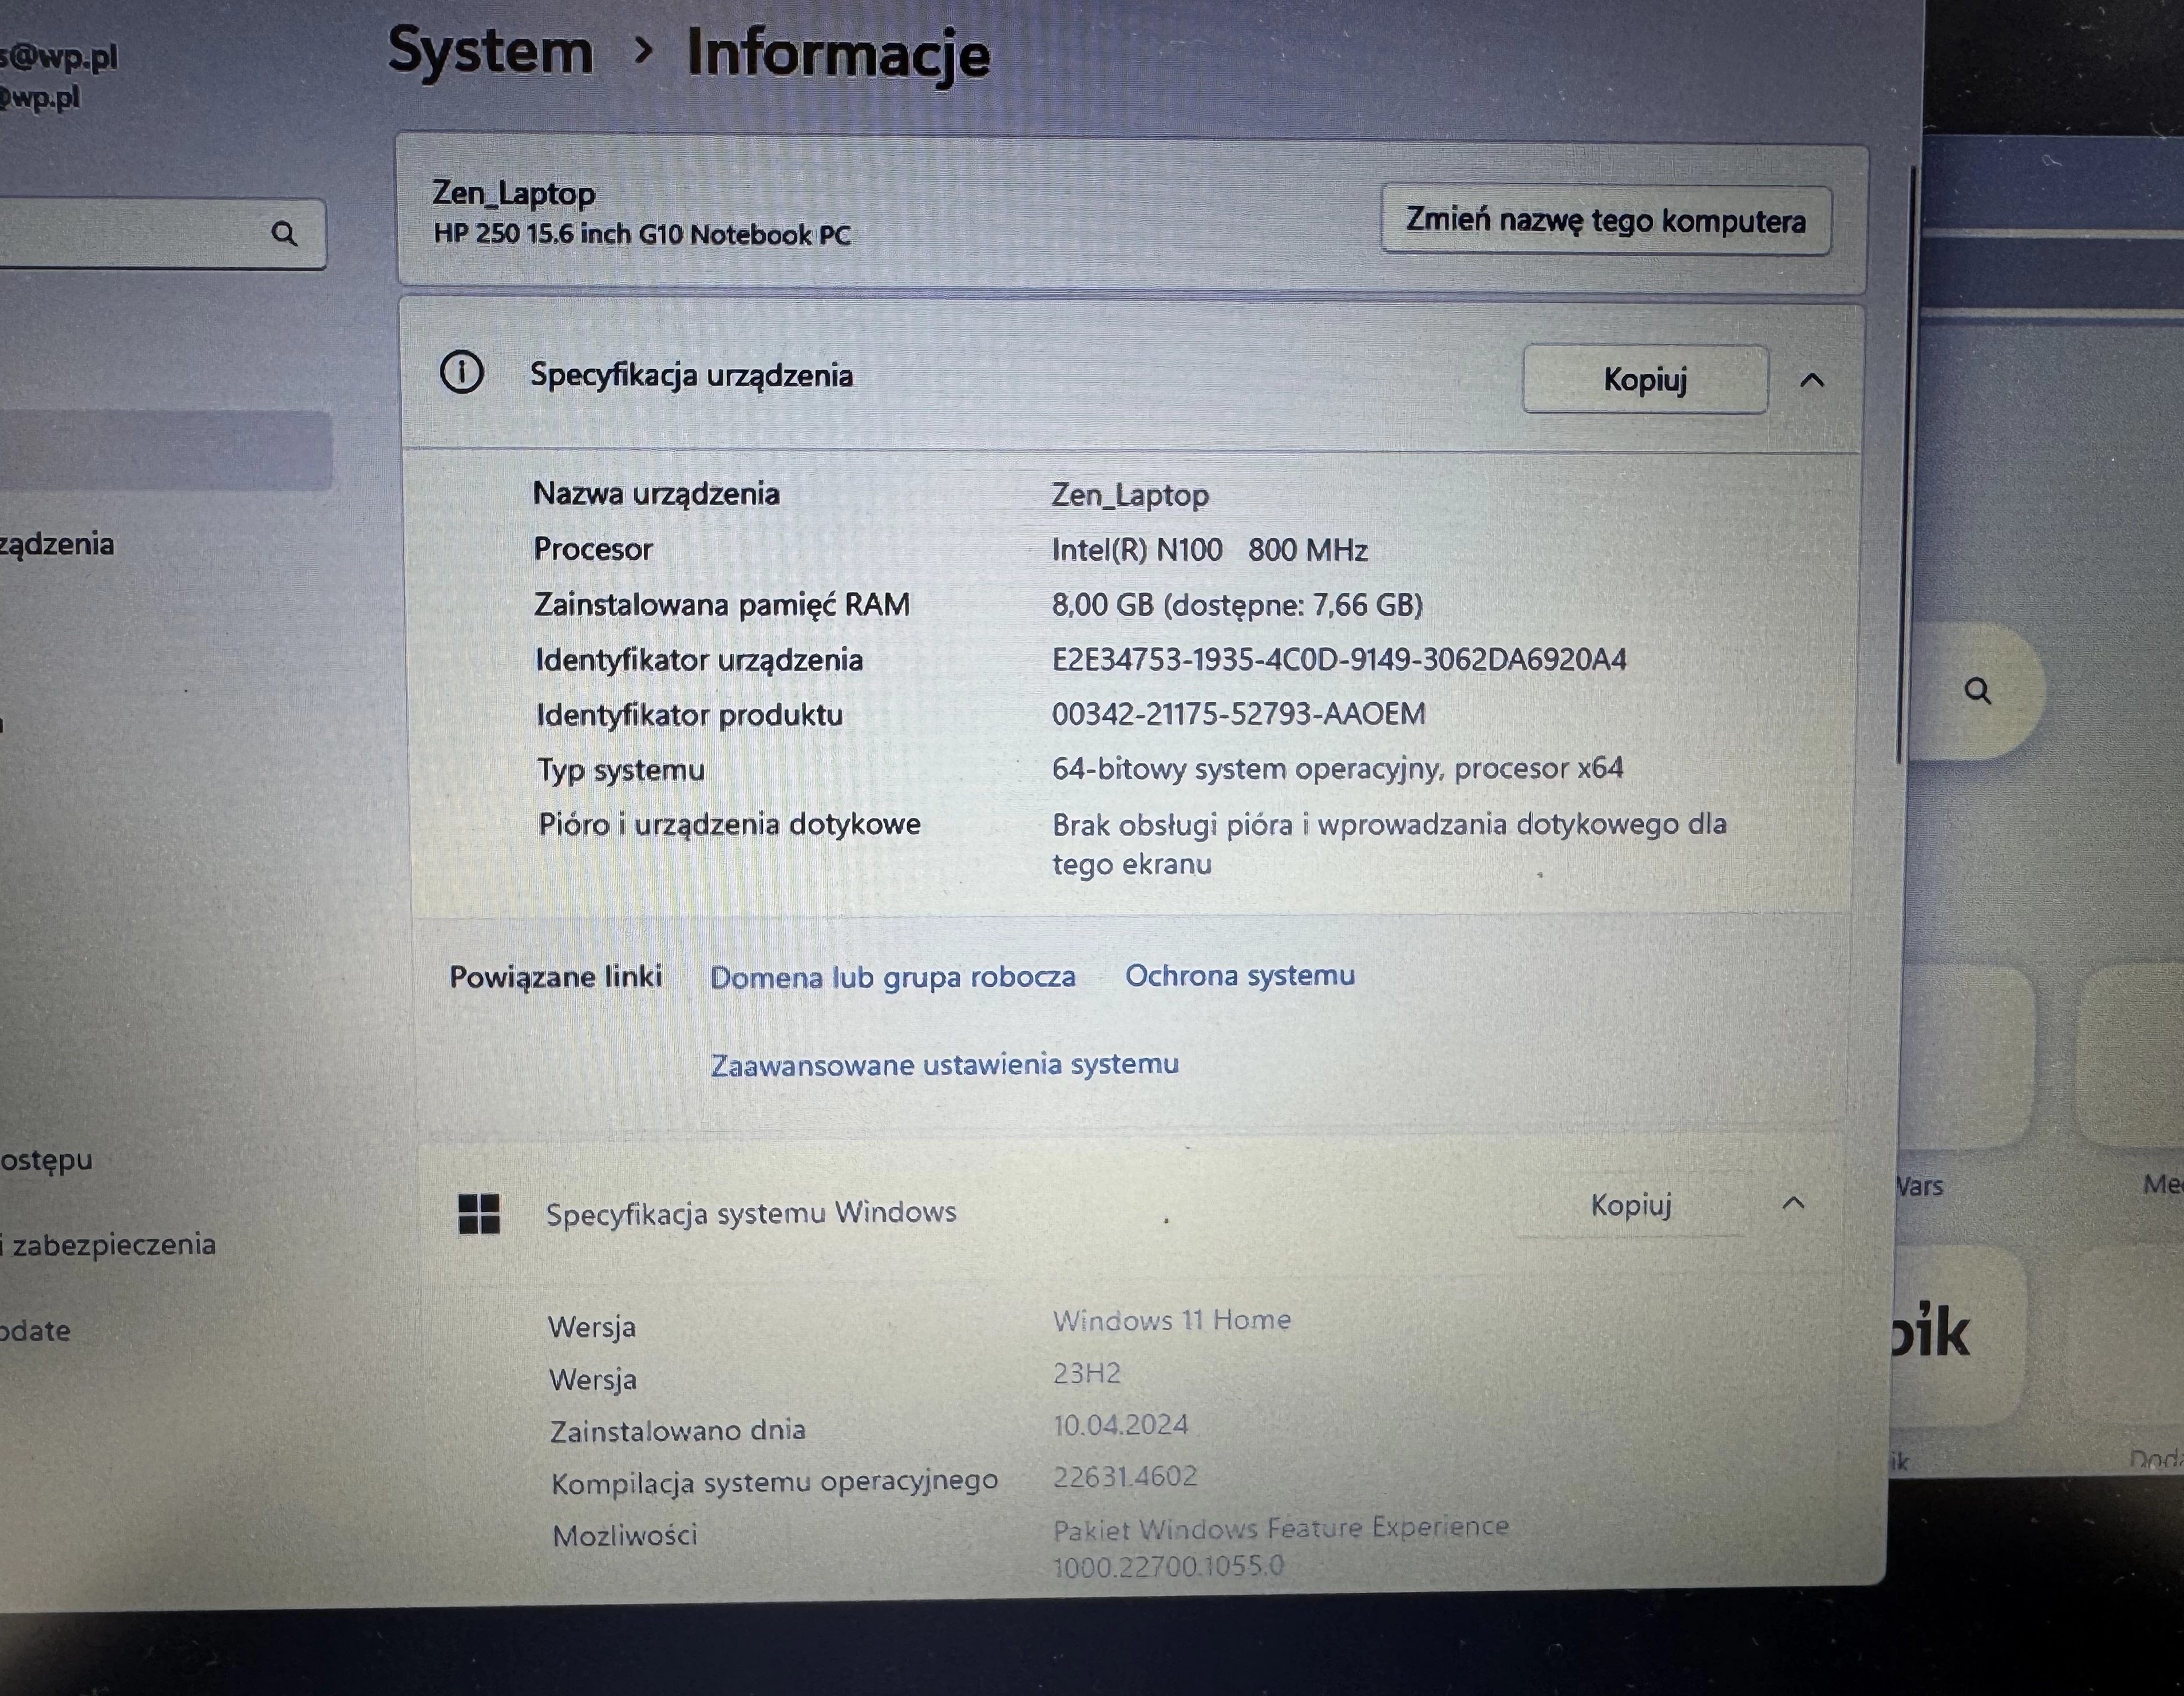Click the Powiązane linki label
This screenshot has height=1696, width=2184.
(555, 977)
